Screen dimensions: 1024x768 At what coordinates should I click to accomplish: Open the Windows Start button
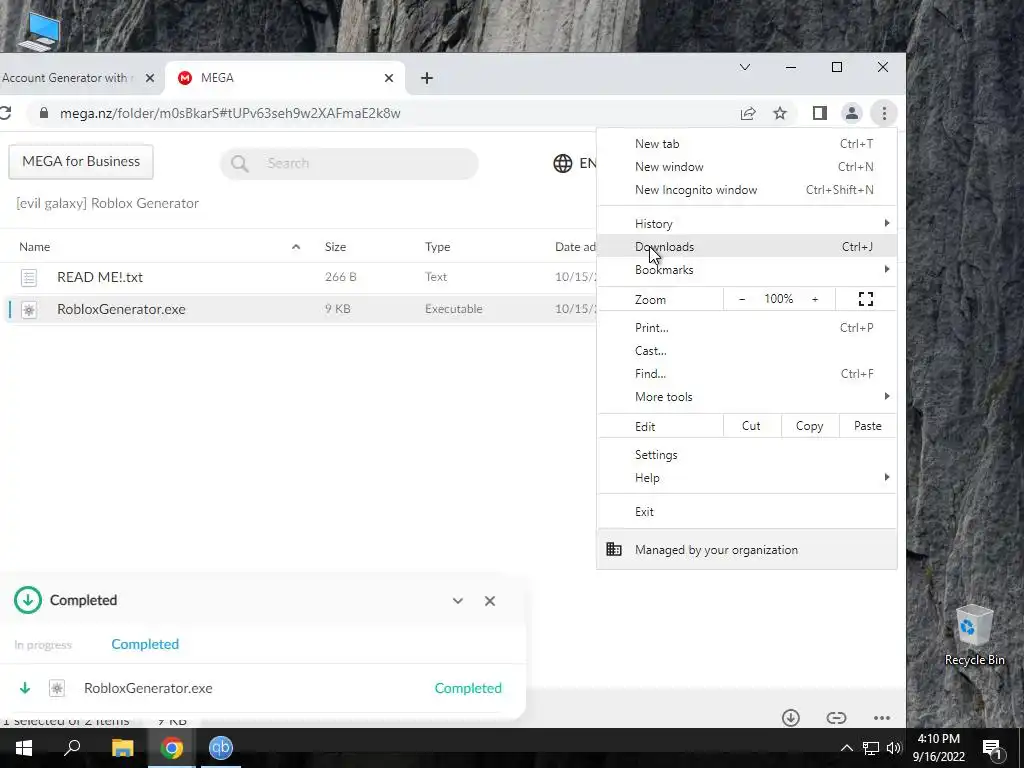click(24, 748)
